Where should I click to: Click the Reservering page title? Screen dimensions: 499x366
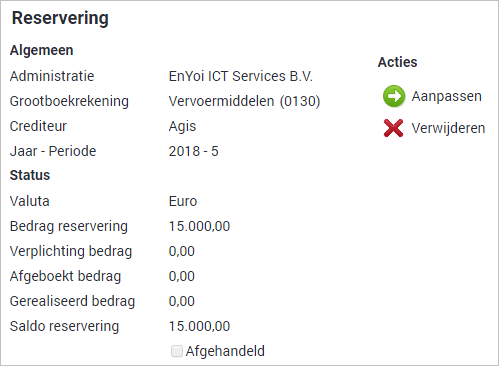pyautogui.click(x=60, y=18)
